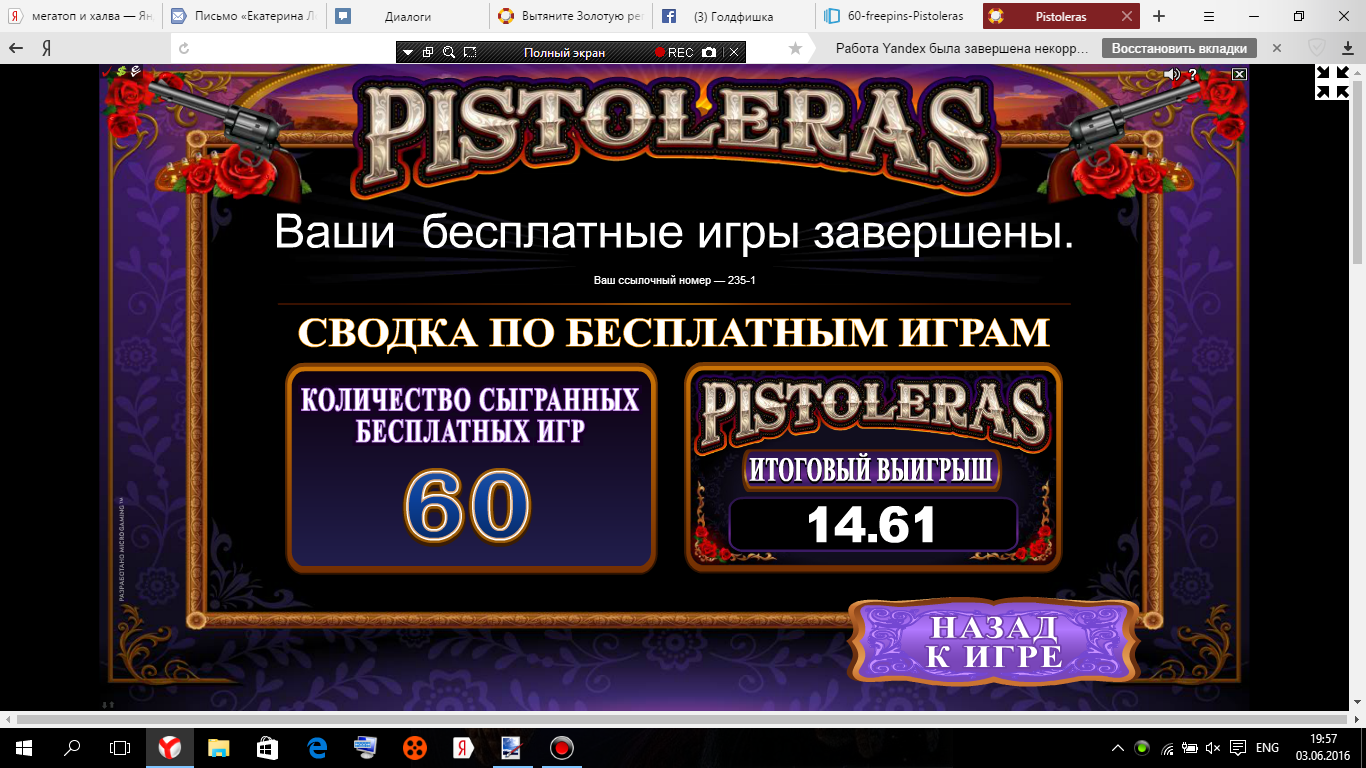Screen dimensions: 1366x768
Task: Click the free games count 60
Action: [x=467, y=506]
